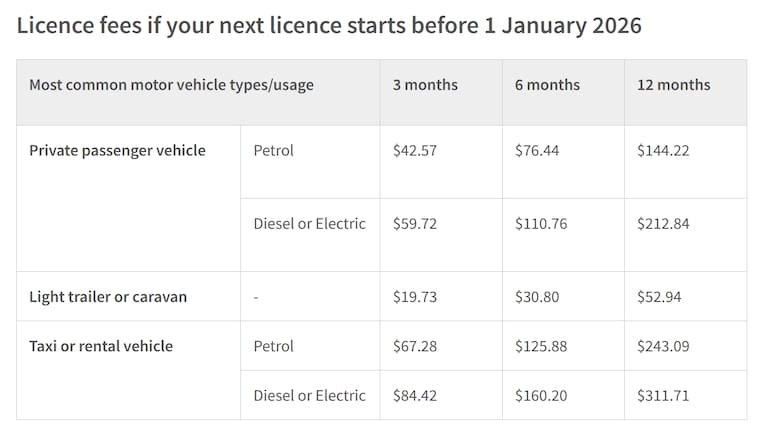Click the $19.73 light trailer fee
767x431 pixels.
[x=414, y=297]
